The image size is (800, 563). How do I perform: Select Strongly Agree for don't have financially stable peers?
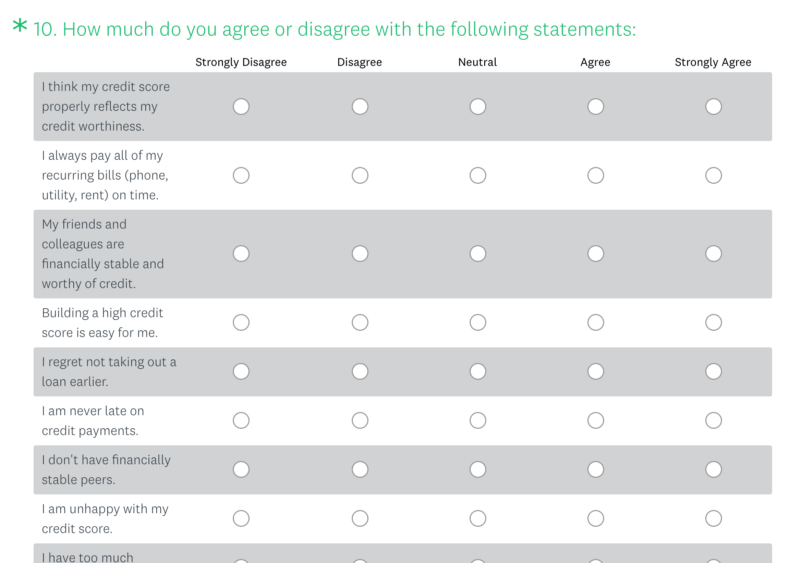click(713, 470)
